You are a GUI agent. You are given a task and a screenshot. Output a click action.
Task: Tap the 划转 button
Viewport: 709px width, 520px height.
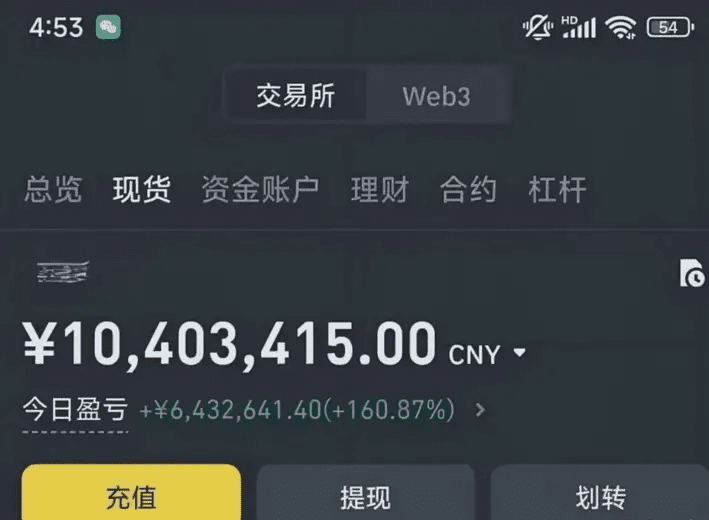pyautogui.click(x=600, y=493)
